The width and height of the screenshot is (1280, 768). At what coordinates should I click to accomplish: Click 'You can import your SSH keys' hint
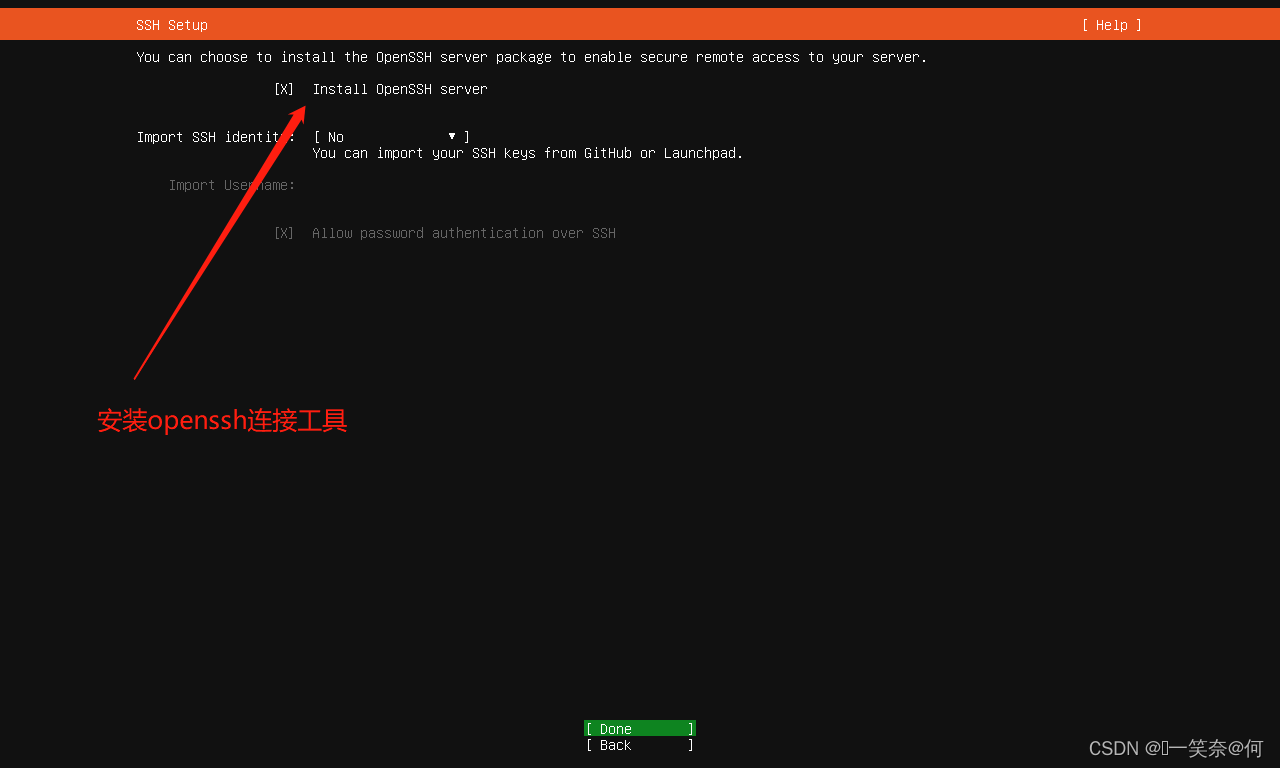[528, 153]
